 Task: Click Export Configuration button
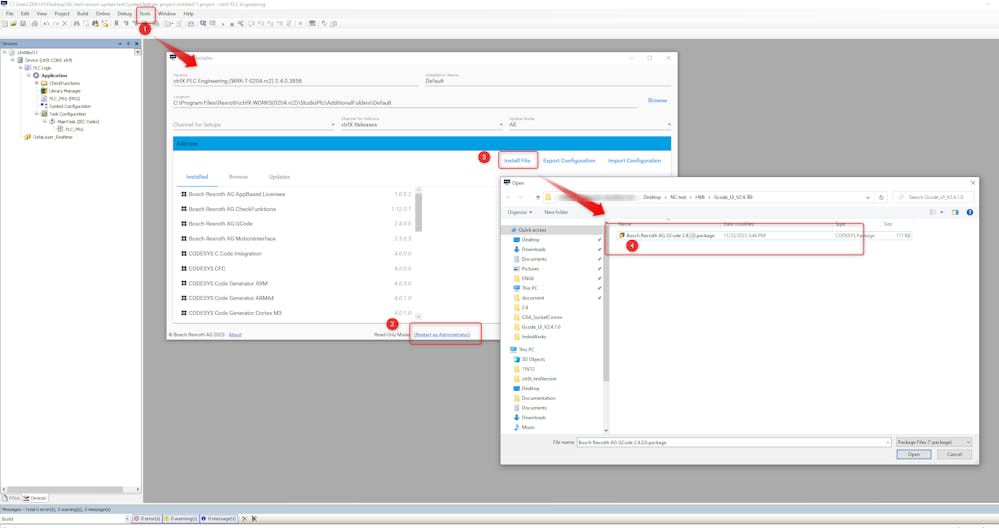(x=569, y=161)
